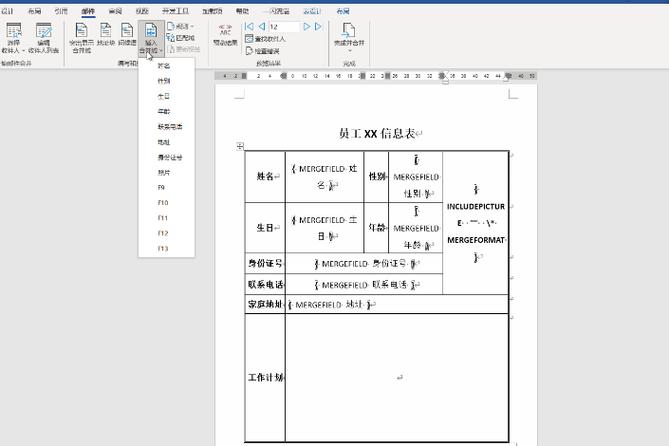Click the greyed 更新标签 update labels button
Screen dimensions: 669x446
184,49
